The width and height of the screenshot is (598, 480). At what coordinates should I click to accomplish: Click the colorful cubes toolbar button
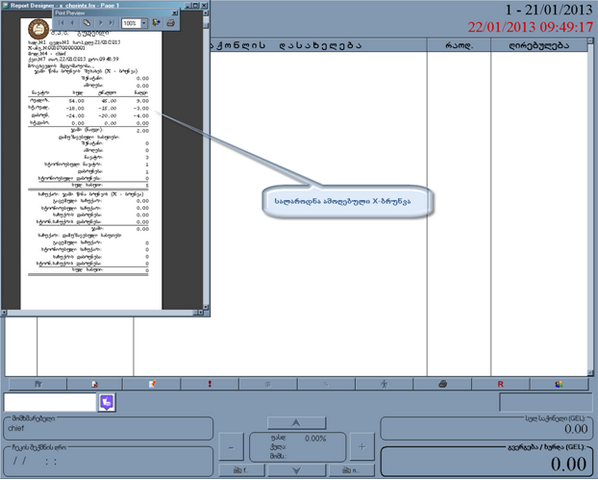pos(559,384)
